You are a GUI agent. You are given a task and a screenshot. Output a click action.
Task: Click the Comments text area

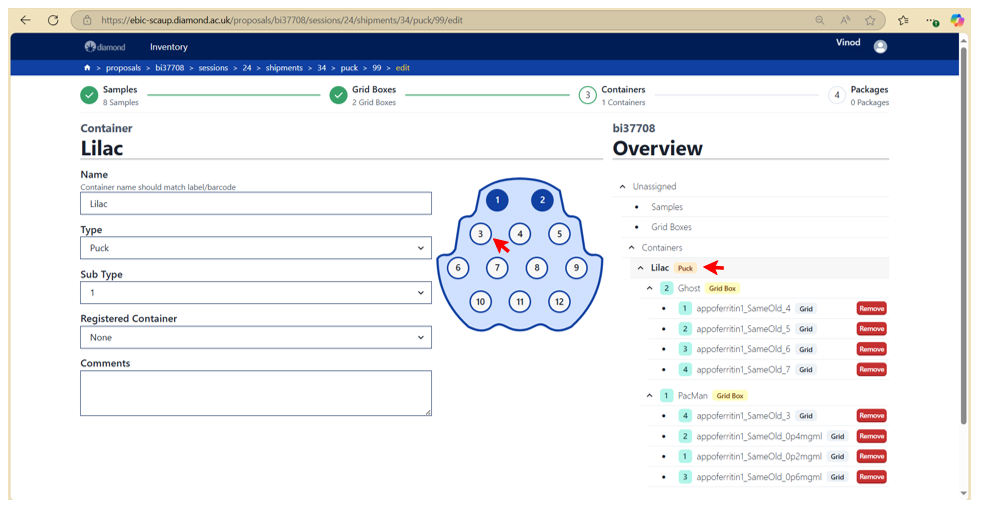(256, 393)
